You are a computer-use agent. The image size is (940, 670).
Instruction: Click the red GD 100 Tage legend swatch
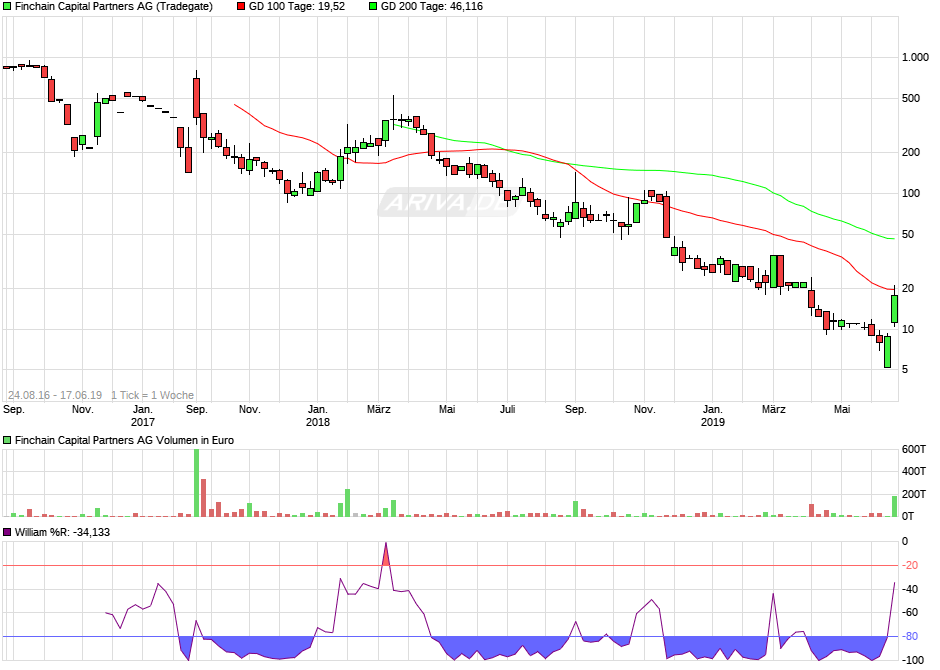pyautogui.click(x=241, y=7)
